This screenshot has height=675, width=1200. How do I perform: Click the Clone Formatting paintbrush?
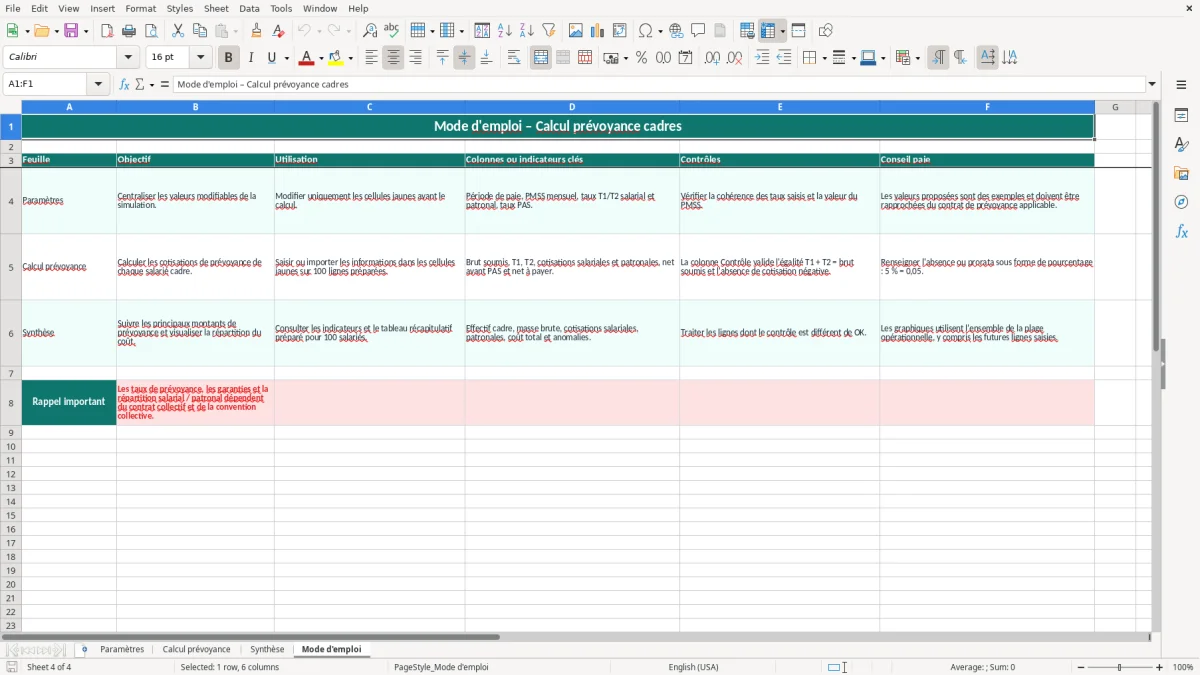click(x=257, y=31)
